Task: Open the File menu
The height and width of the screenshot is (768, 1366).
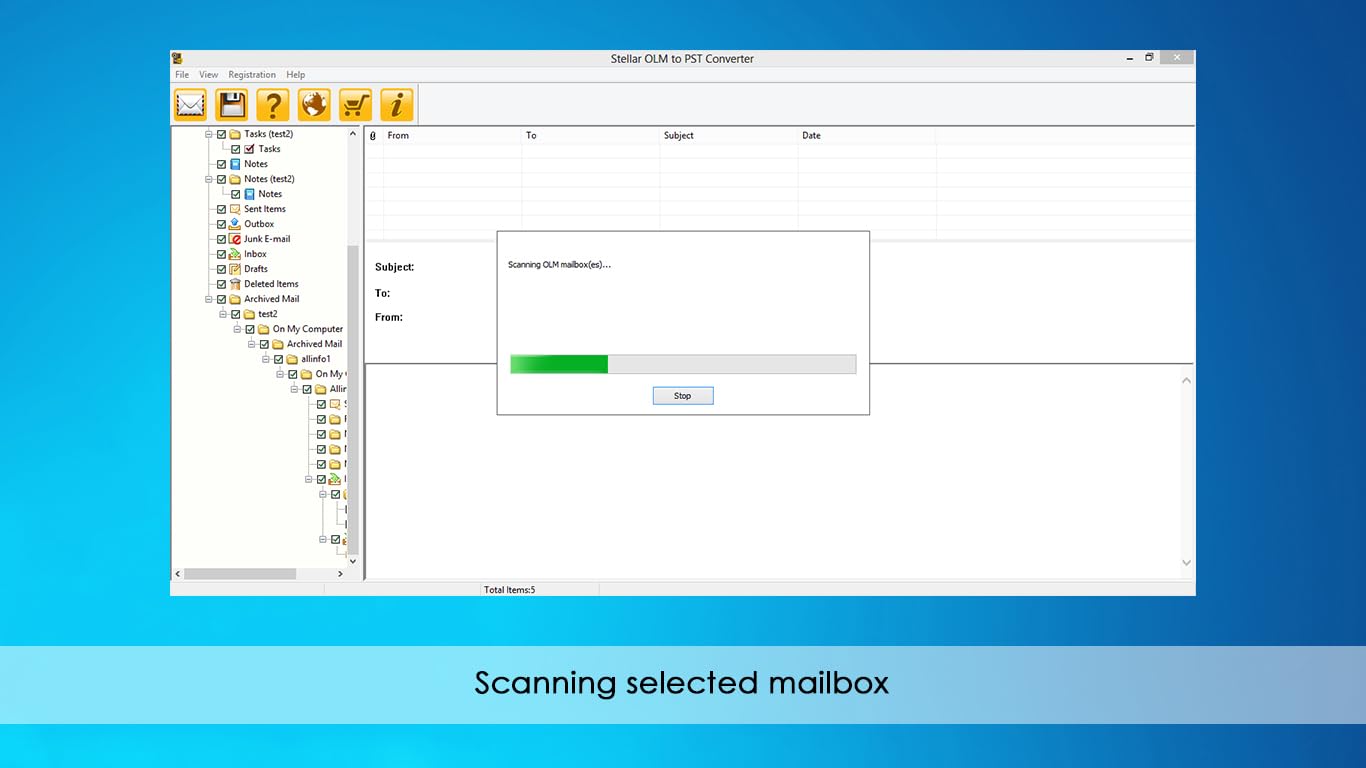Action: [x=182, y=75]
